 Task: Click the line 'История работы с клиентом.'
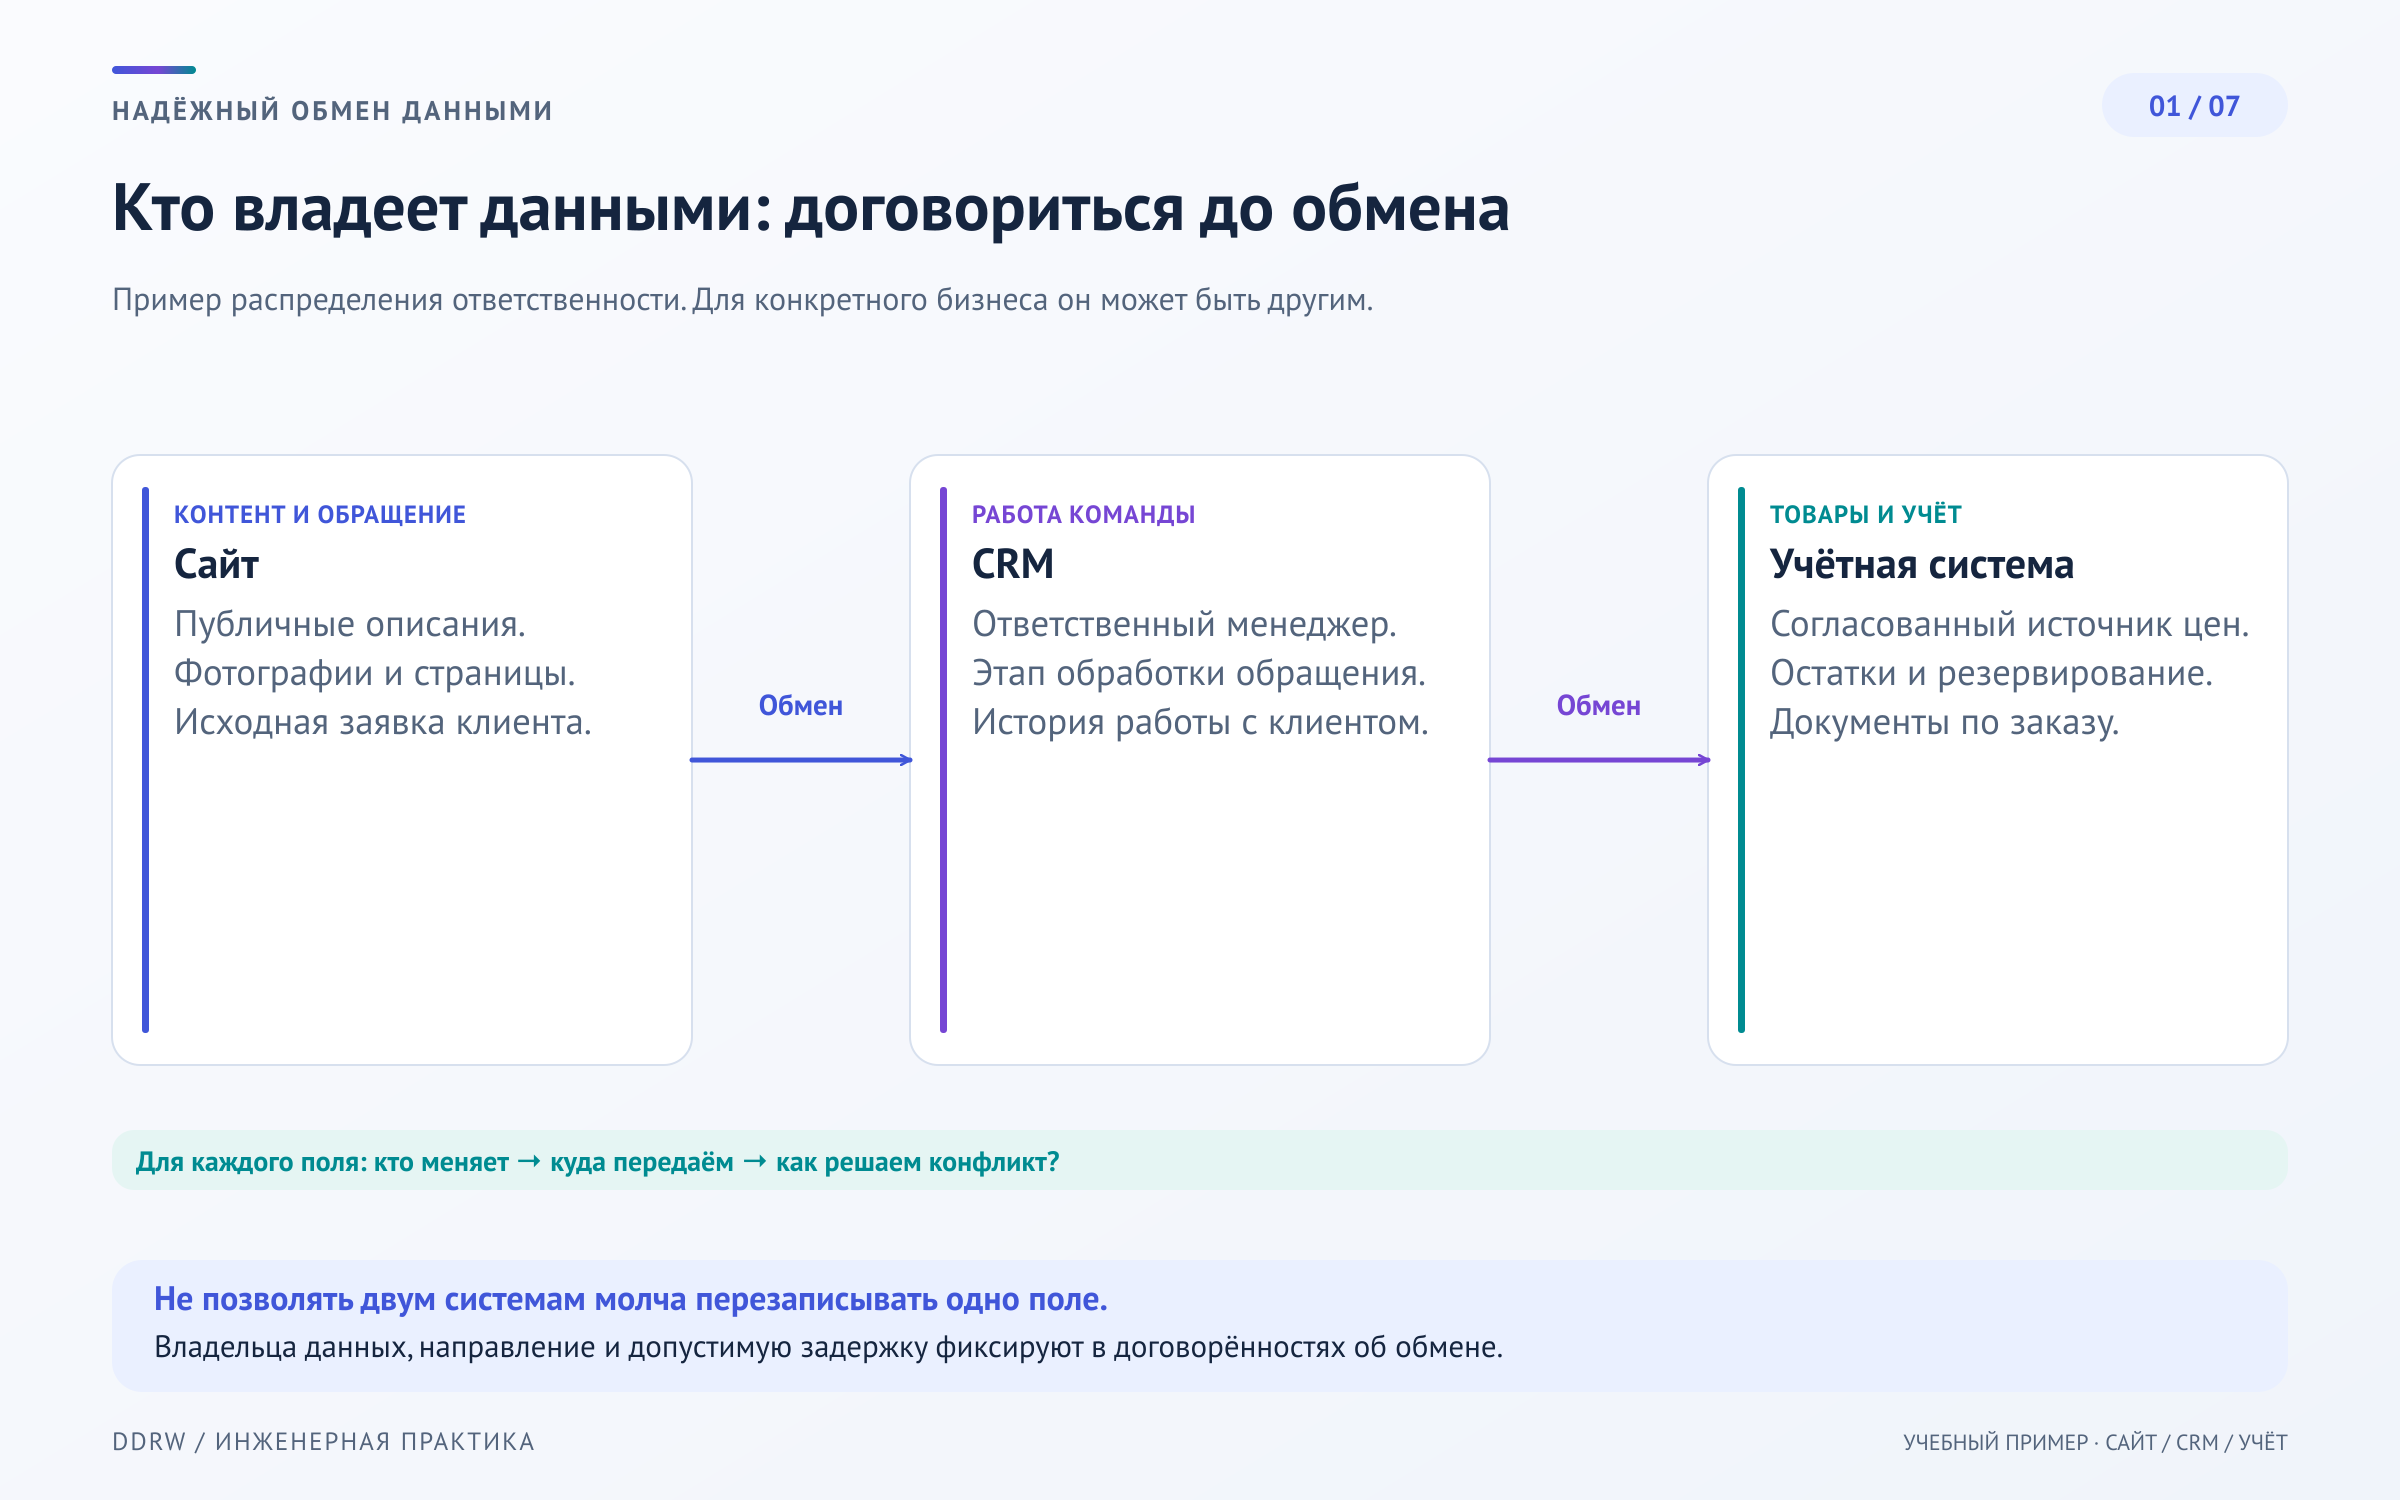click(x=1200, y=722)
